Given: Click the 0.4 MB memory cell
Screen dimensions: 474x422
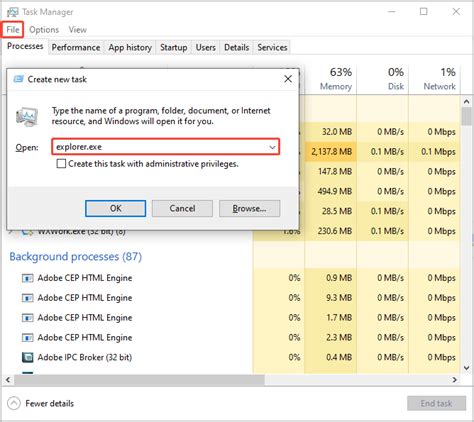Looking at the screenshot, I should (x=331, y=357).
